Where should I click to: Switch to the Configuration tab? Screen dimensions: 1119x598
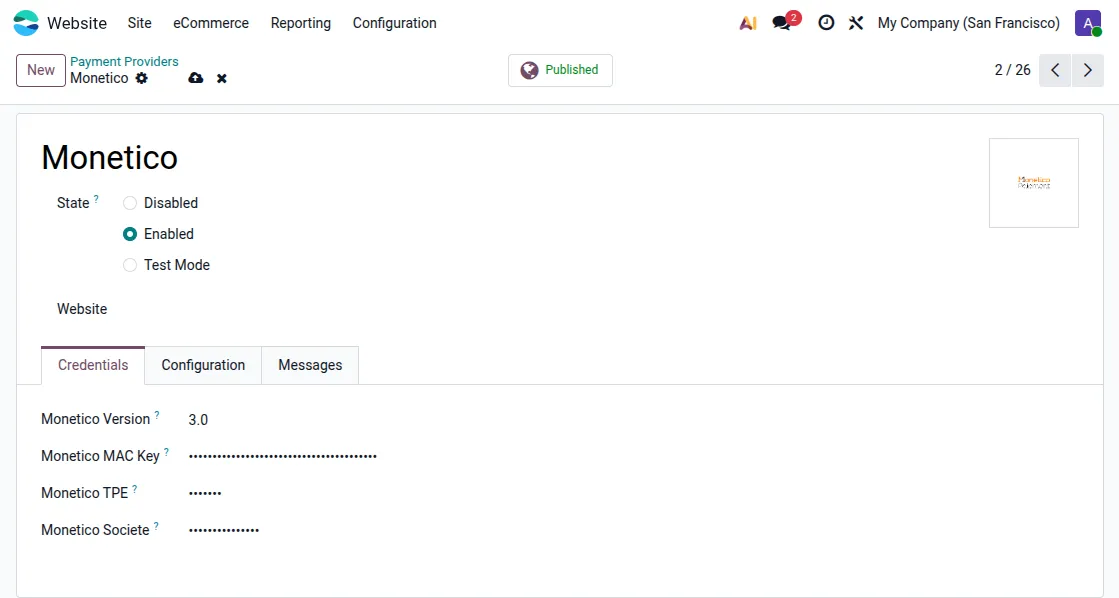click(203, 365)
